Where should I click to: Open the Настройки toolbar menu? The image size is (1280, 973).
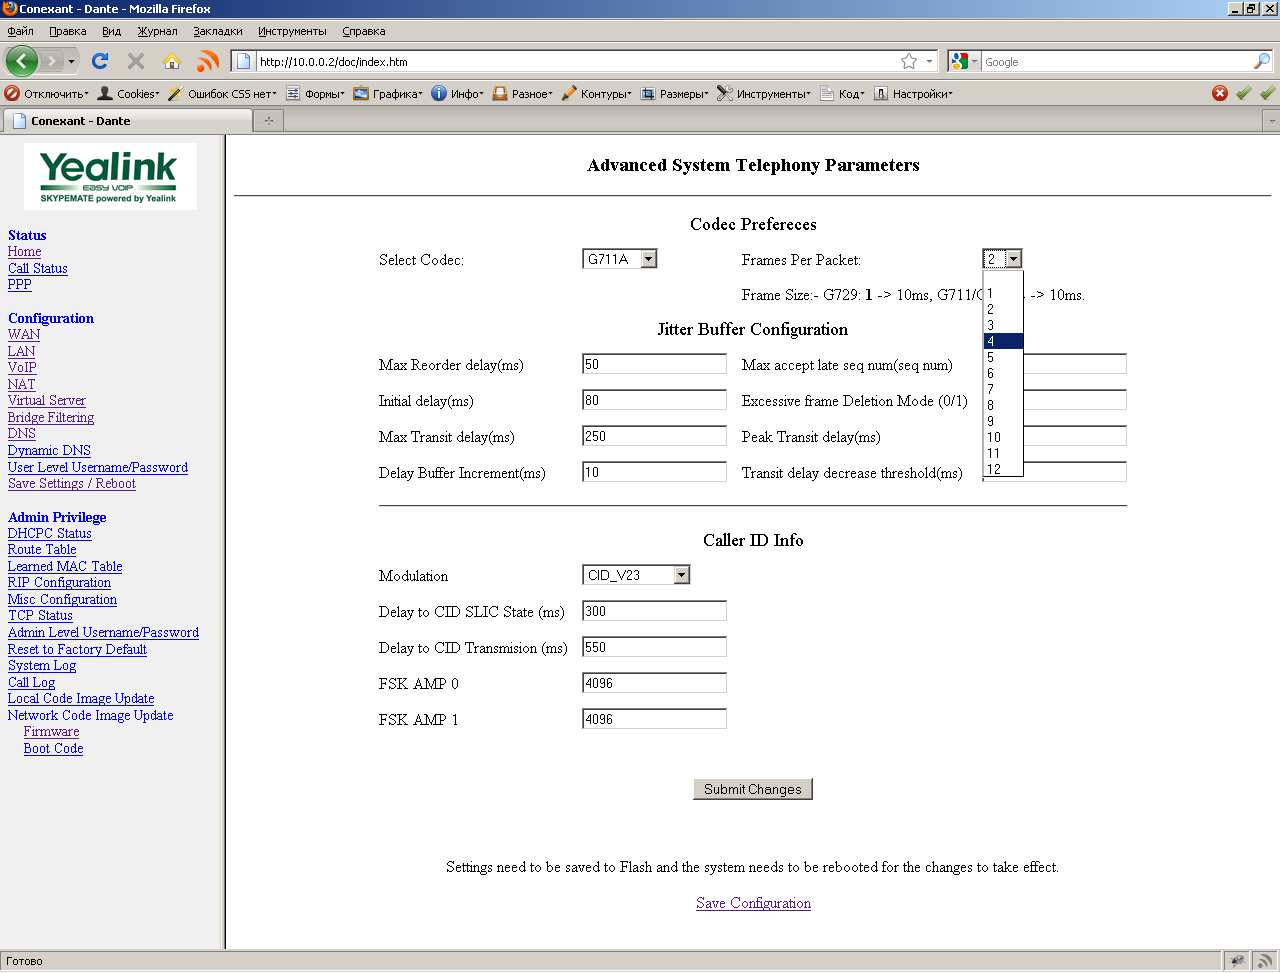pyautogui.click(x=913, y=94)
